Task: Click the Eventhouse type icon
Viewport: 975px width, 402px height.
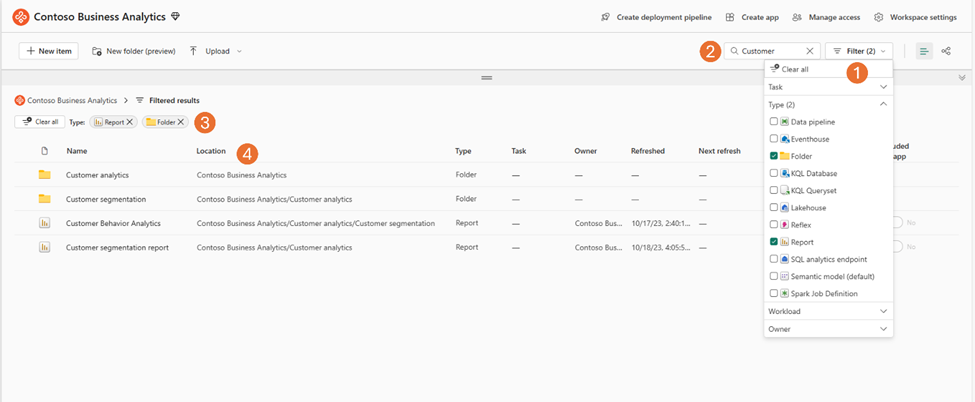Action: (x=785, y=139)
